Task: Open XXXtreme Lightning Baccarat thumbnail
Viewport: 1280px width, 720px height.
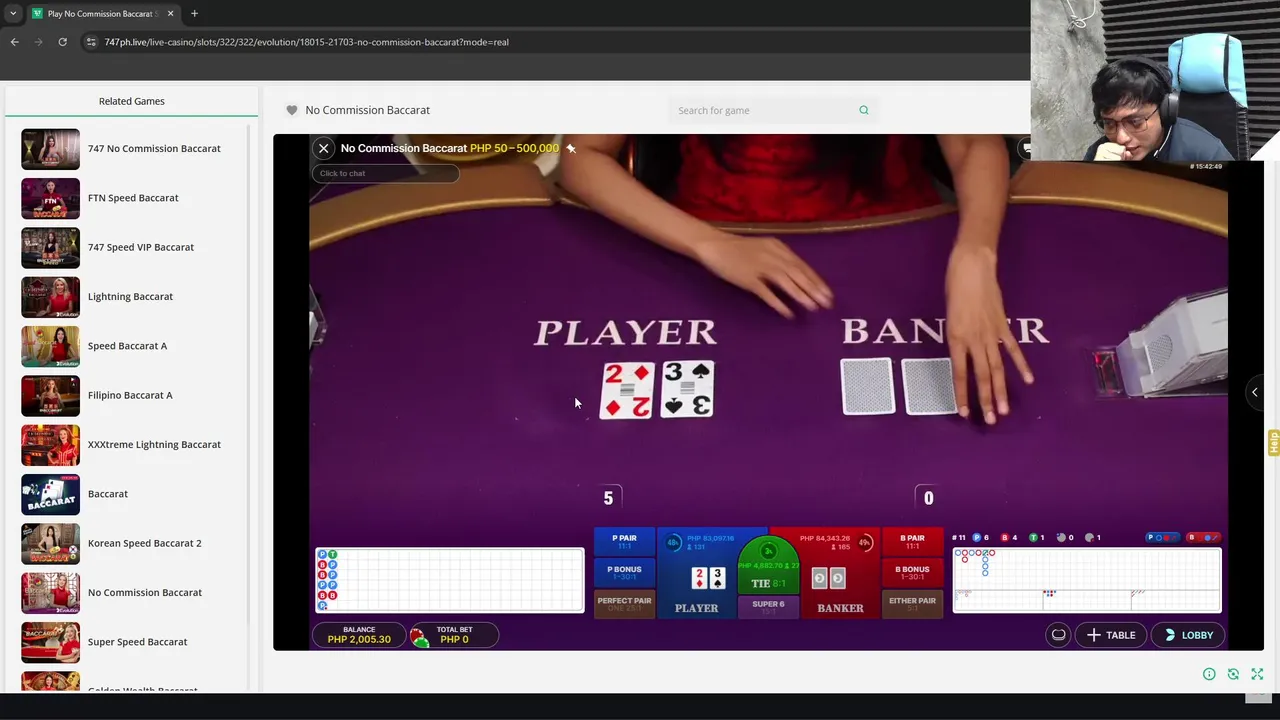Action: (50, 445)
